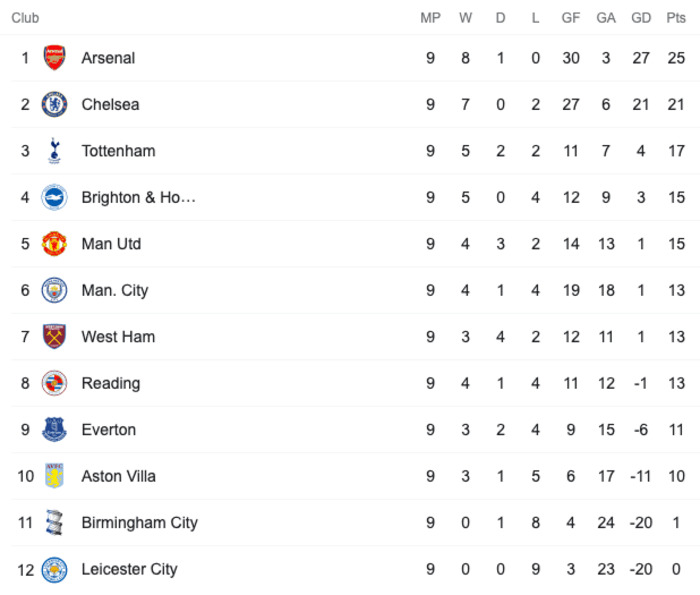This screenshot has height=595, width=700.
Task: Open the Leicester City team link
Action: tap(129, 570)
